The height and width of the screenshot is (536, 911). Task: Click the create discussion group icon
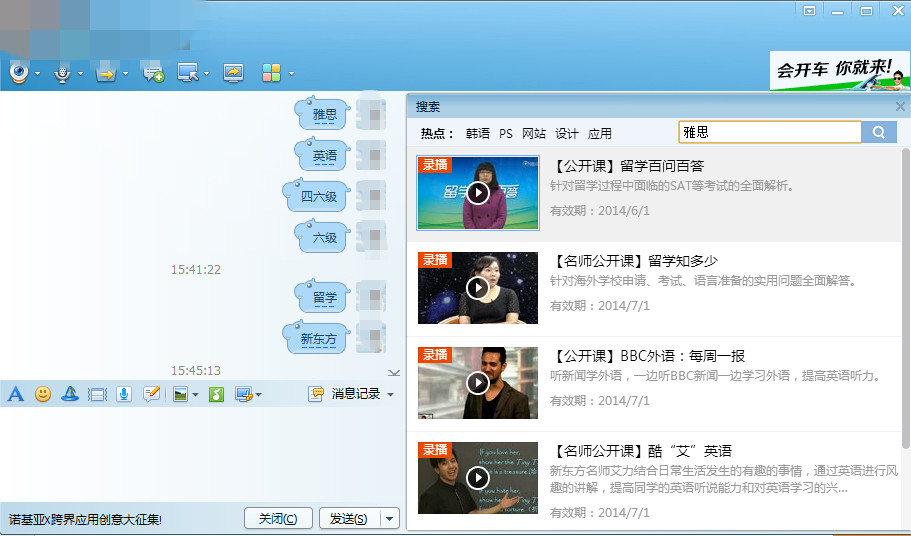tap(153, 72)
